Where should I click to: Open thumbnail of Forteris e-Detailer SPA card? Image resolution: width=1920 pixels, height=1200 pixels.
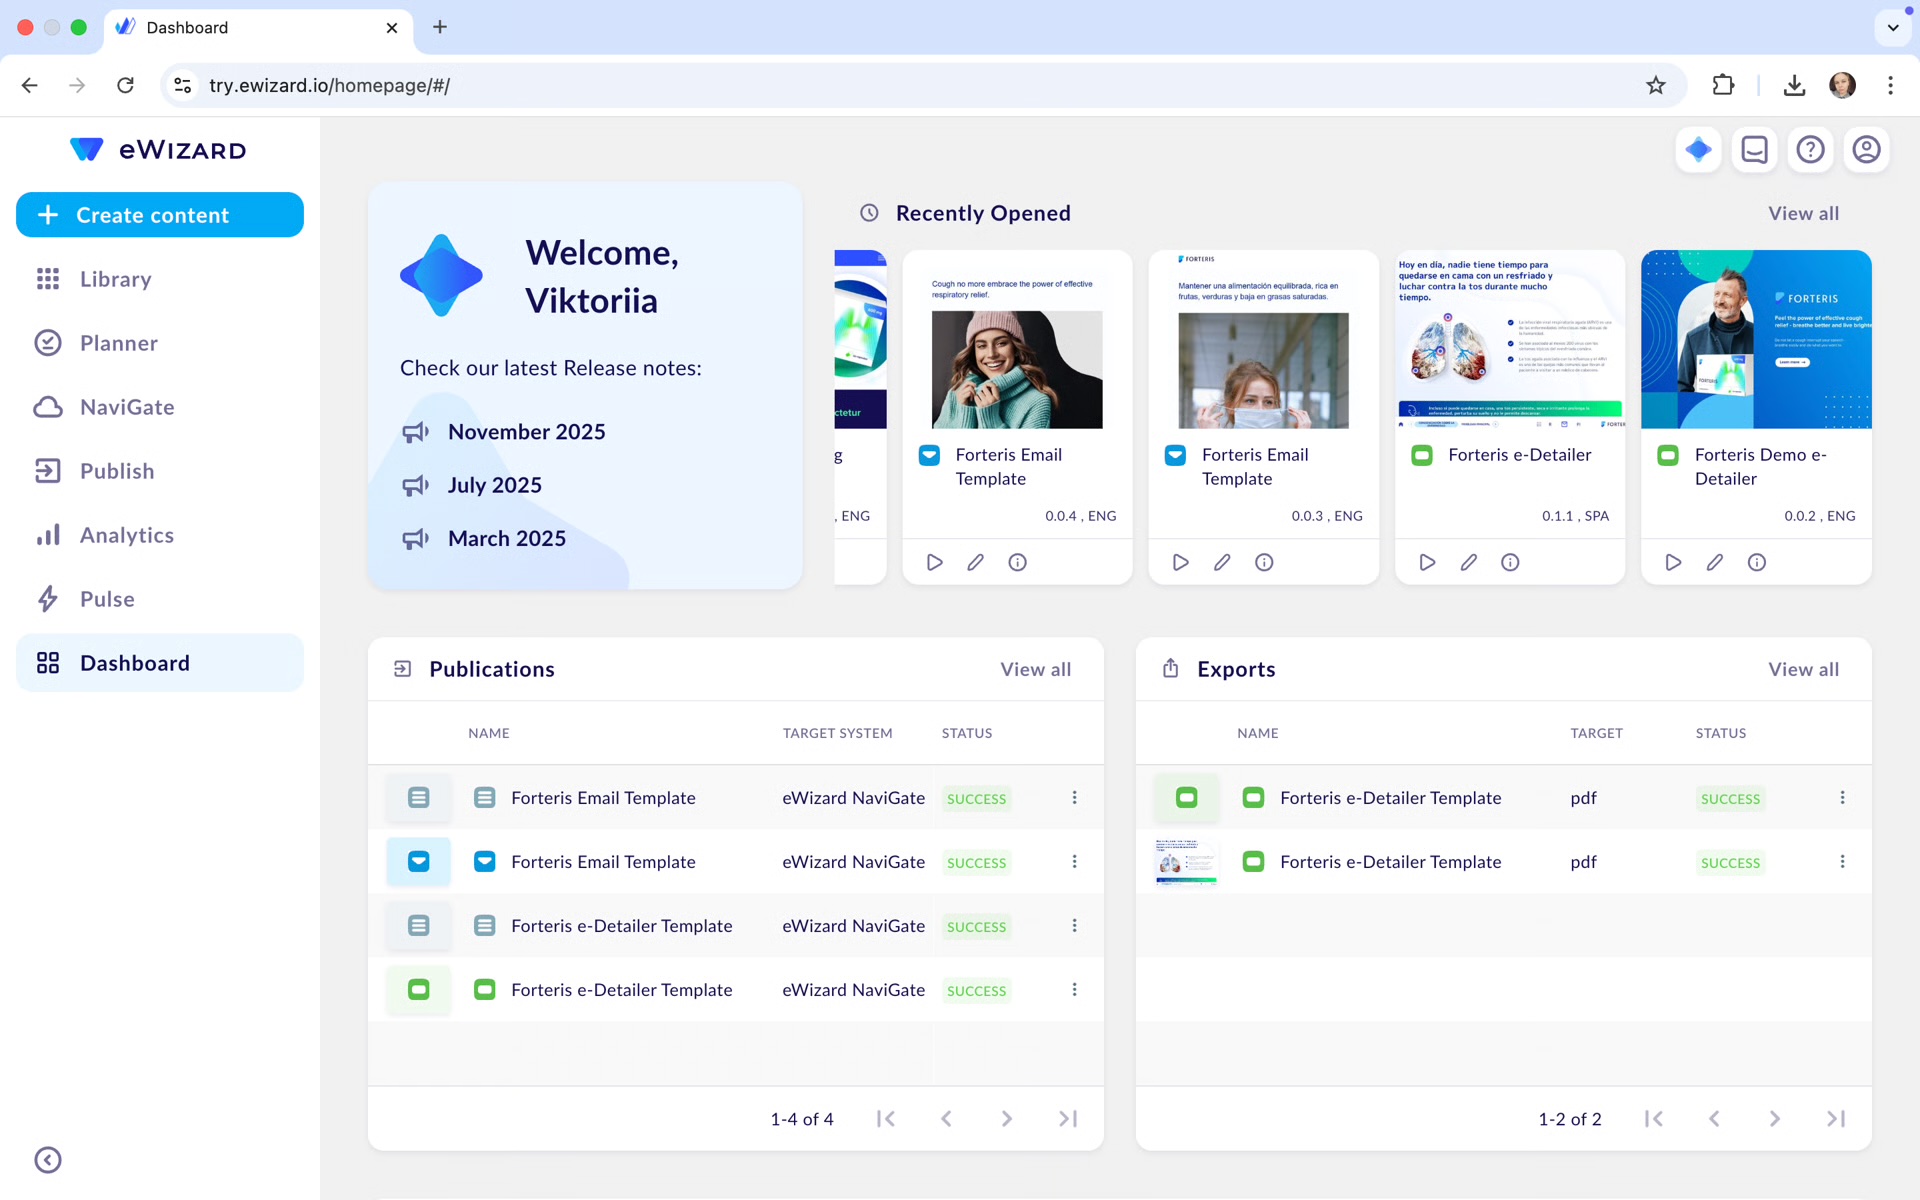(1510, 340)
